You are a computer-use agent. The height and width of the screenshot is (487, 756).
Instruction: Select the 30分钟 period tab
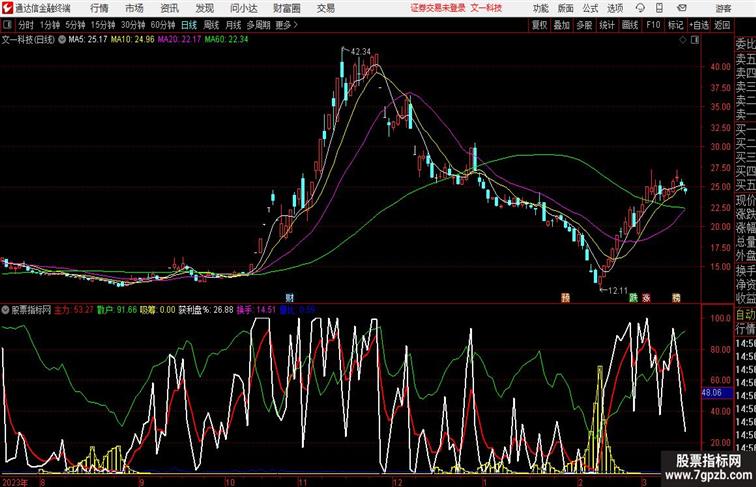pyautogui.click(x=133, y=25)
